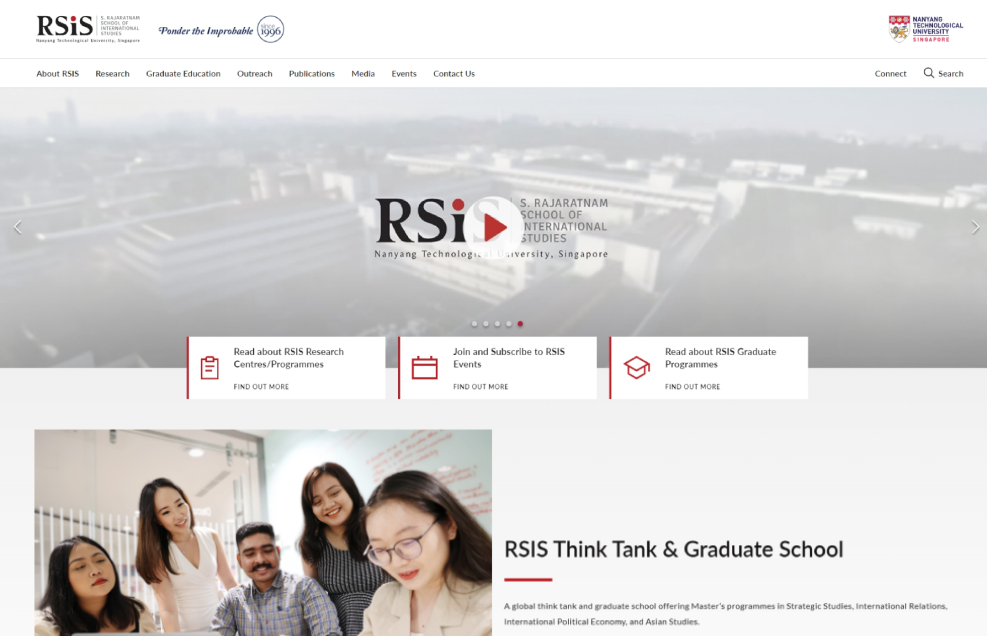
Task: Open the Nanyang Technological University logo link
Action: (925, 29)
